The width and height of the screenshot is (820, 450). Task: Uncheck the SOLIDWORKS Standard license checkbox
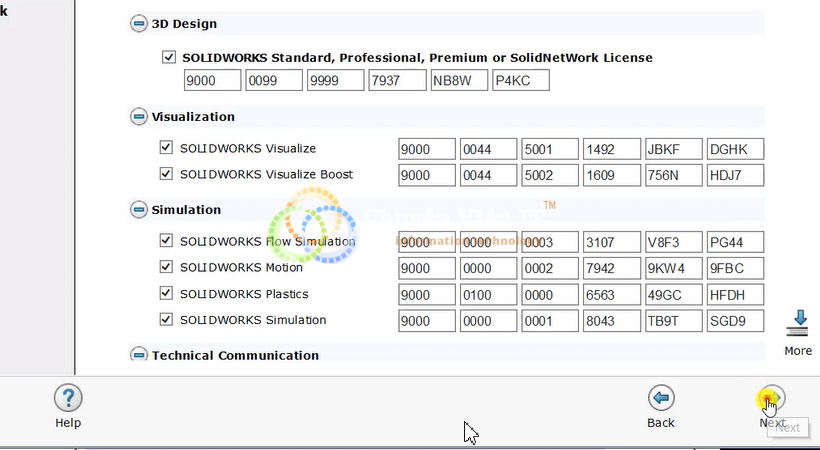tap(168, 58)
